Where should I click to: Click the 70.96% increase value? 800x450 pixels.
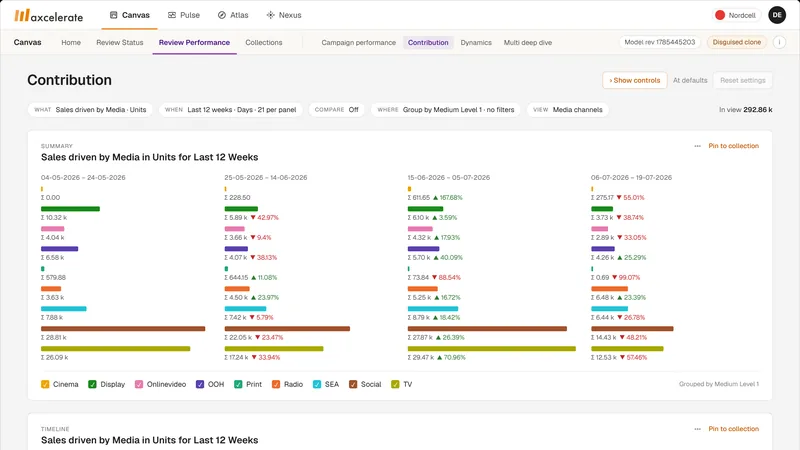[x=451, y=358]
